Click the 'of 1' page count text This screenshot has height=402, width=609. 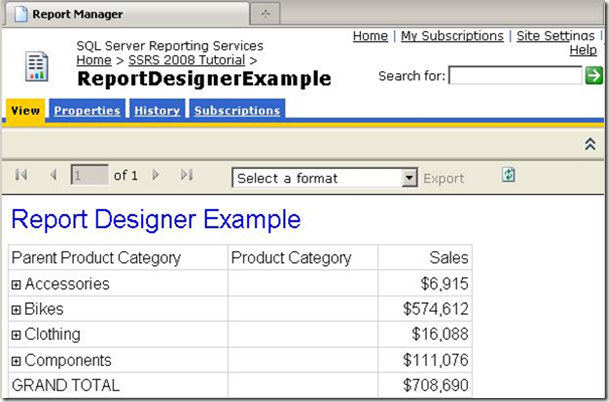tap(125, 176)
